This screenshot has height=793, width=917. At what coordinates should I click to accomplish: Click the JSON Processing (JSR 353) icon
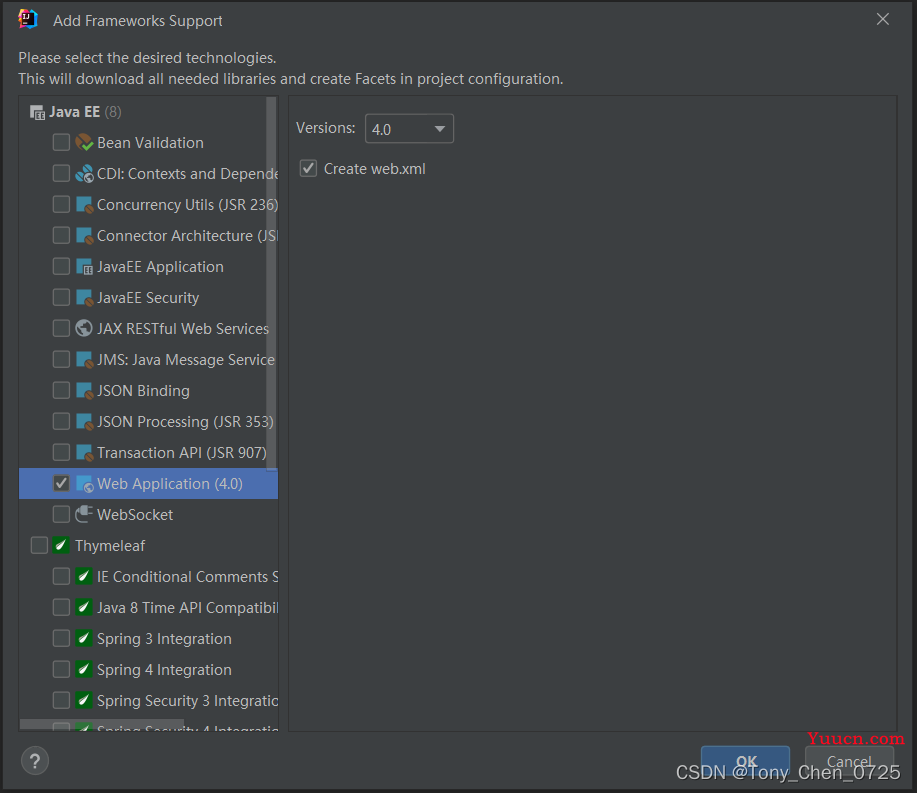click(x=84, y=421)
